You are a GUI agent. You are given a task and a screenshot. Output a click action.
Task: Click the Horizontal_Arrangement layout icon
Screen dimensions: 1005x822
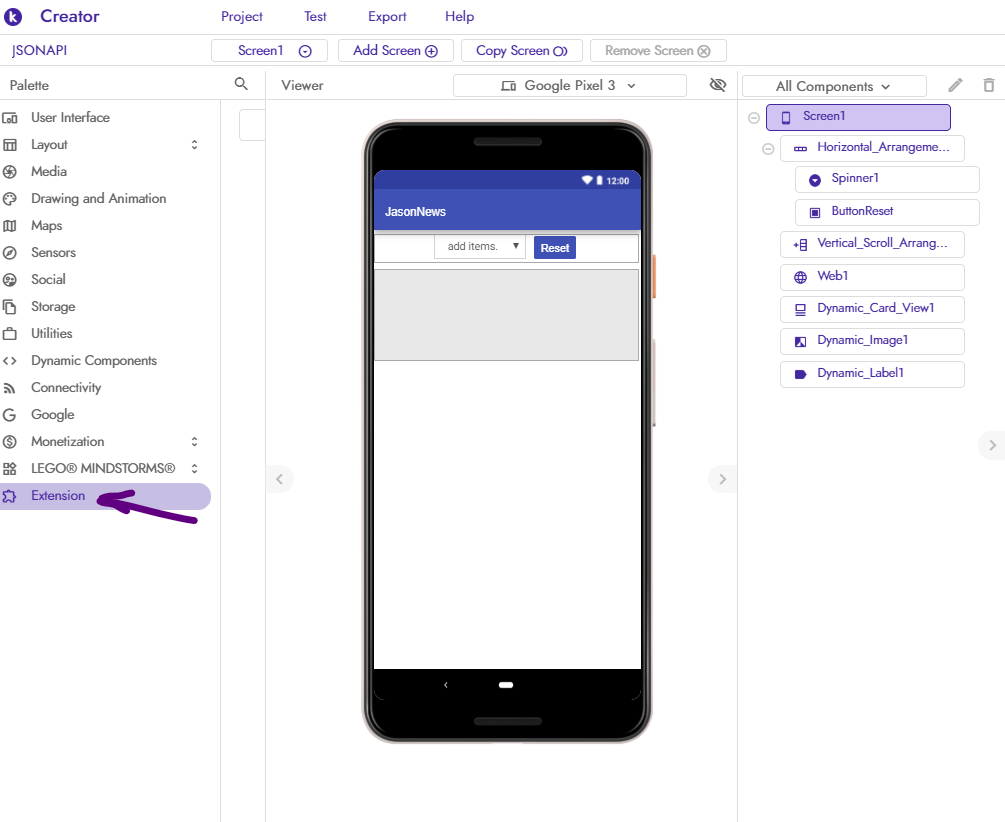point(801,149)
